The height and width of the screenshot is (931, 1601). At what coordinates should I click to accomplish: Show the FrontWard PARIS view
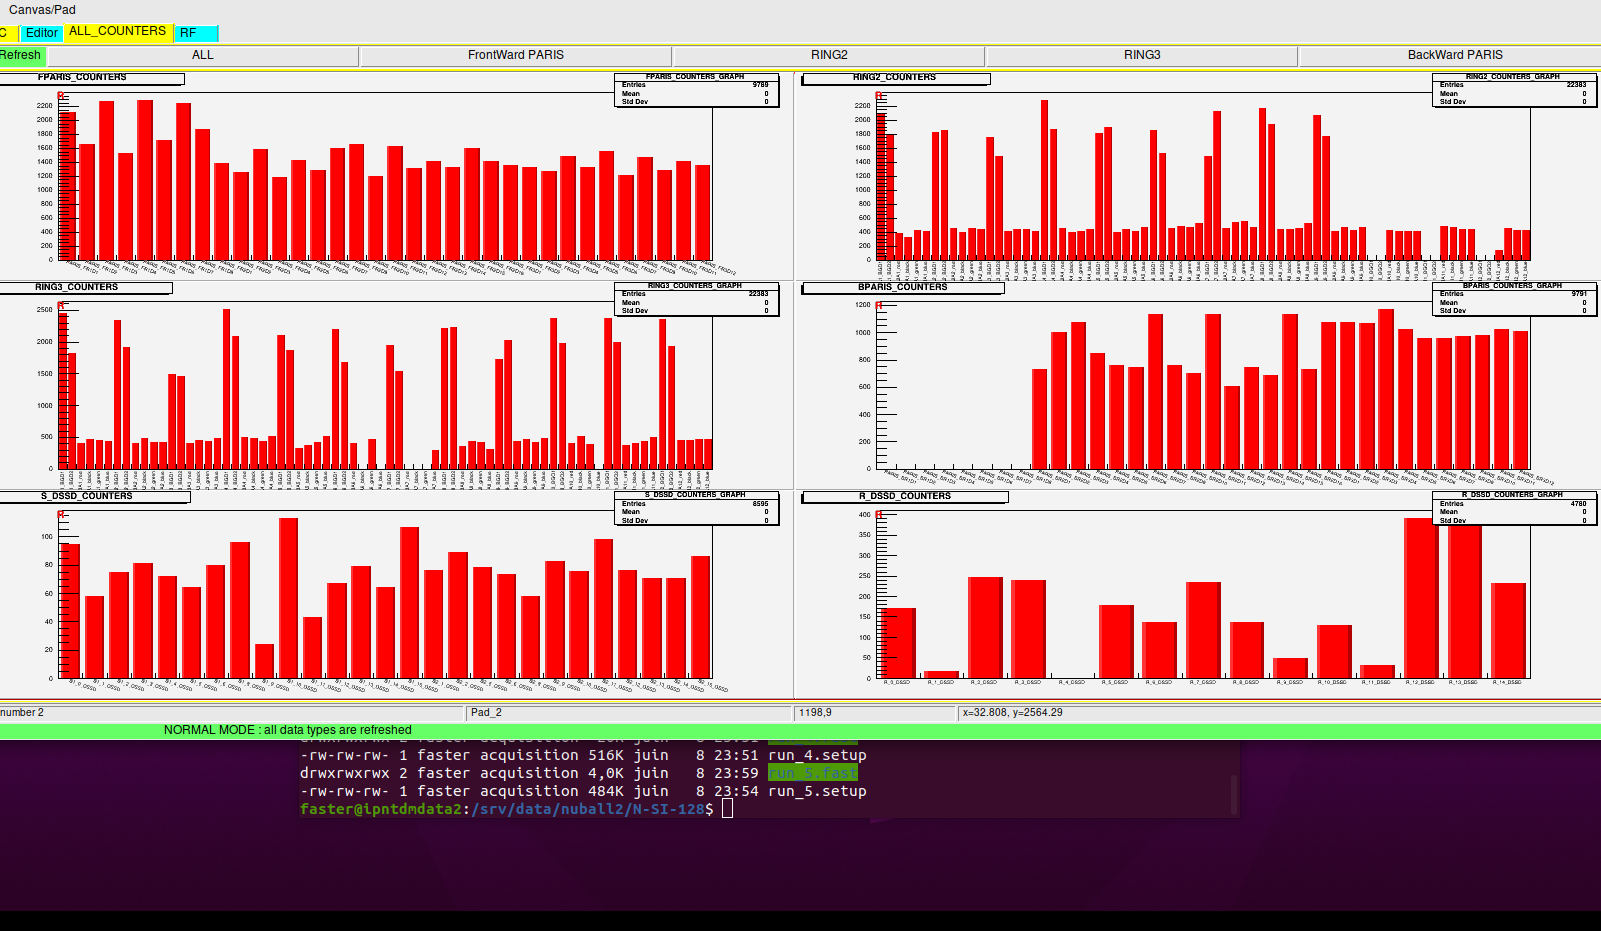515,56
